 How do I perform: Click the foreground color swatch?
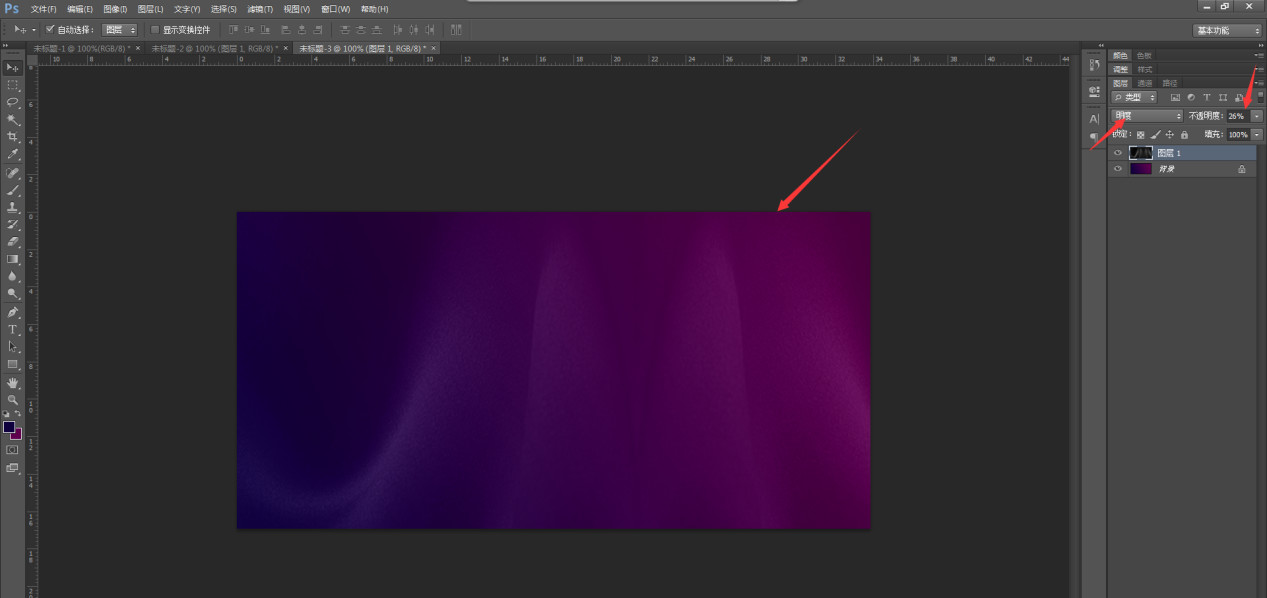[x=9, y=427]
